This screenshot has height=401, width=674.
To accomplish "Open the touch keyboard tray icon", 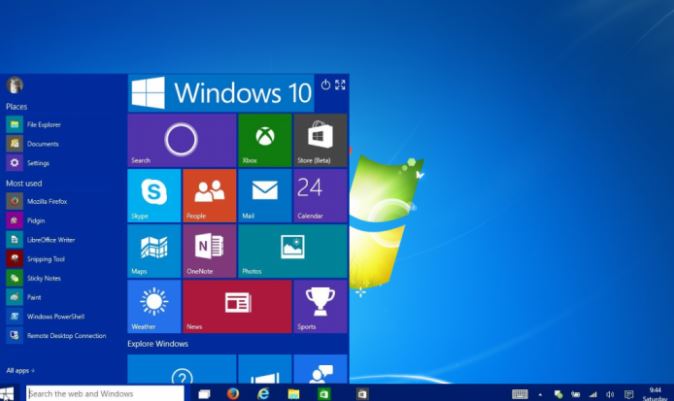I will (x=520, y=394).
